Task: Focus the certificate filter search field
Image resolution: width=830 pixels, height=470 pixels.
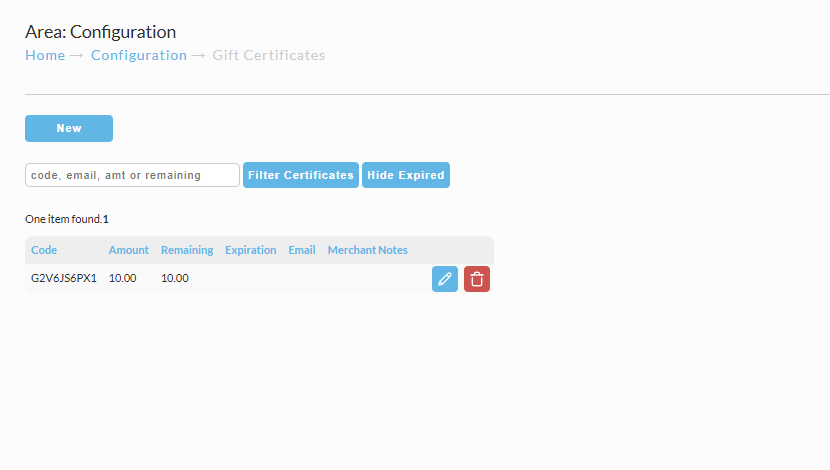Action: tap(132, 175)
